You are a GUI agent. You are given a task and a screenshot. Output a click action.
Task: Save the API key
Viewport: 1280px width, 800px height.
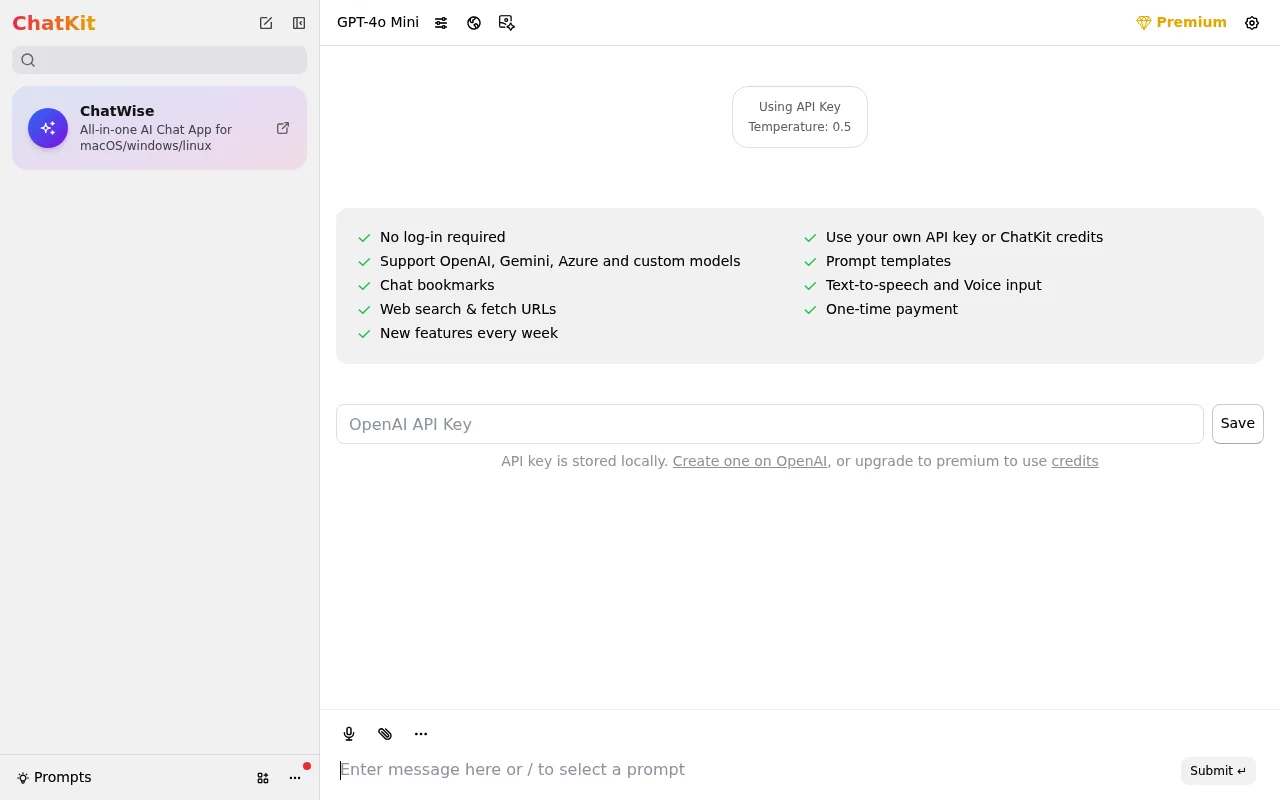(1238, 424)
